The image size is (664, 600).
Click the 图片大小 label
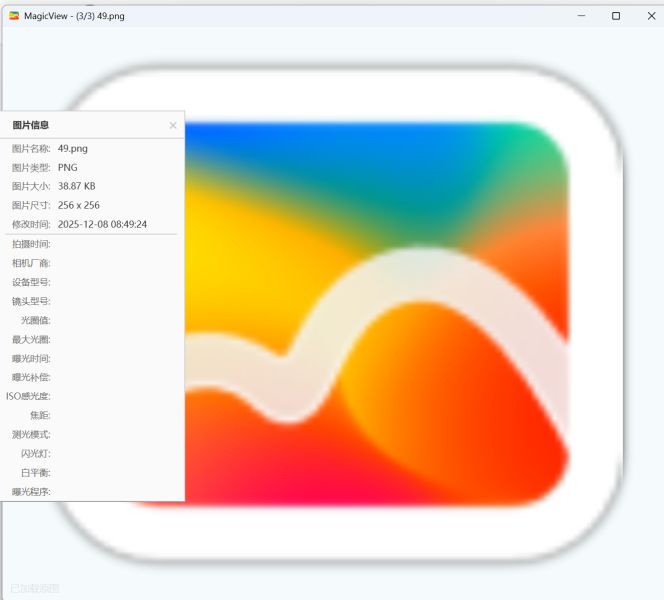[31, 186]
